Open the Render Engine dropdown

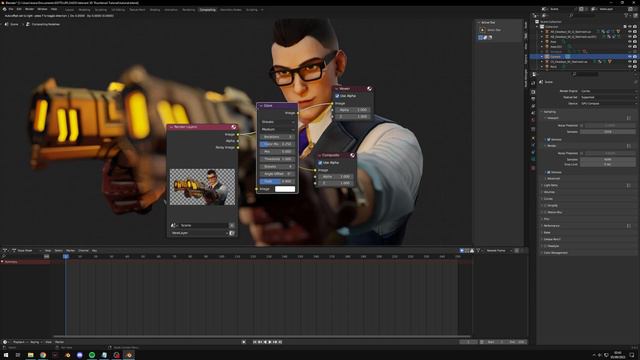608,91
